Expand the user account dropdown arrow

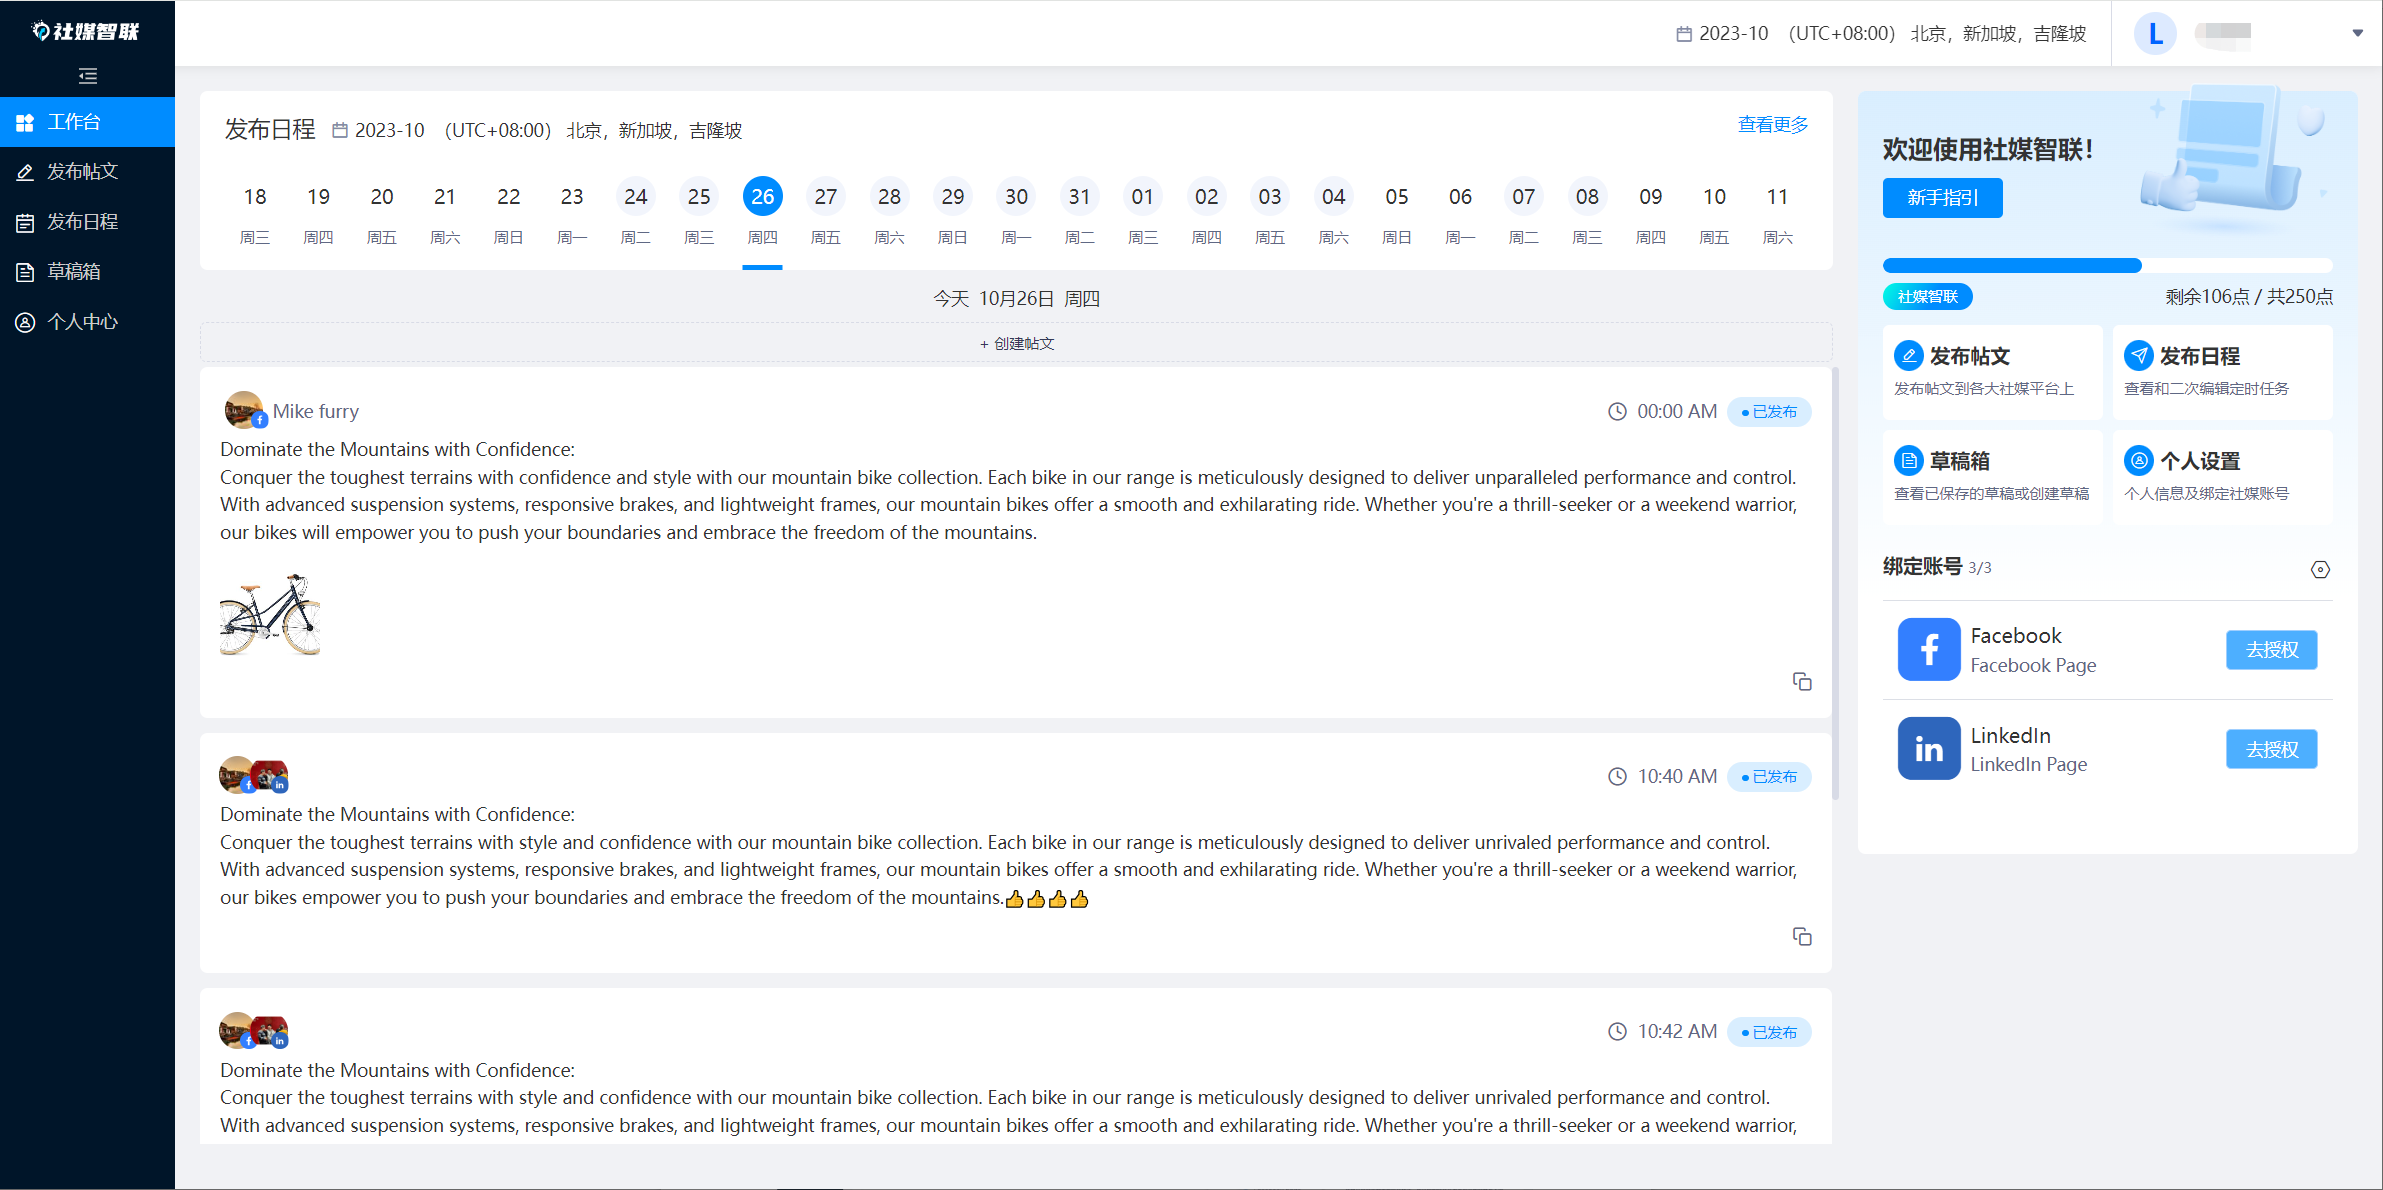coord(2357,33)
